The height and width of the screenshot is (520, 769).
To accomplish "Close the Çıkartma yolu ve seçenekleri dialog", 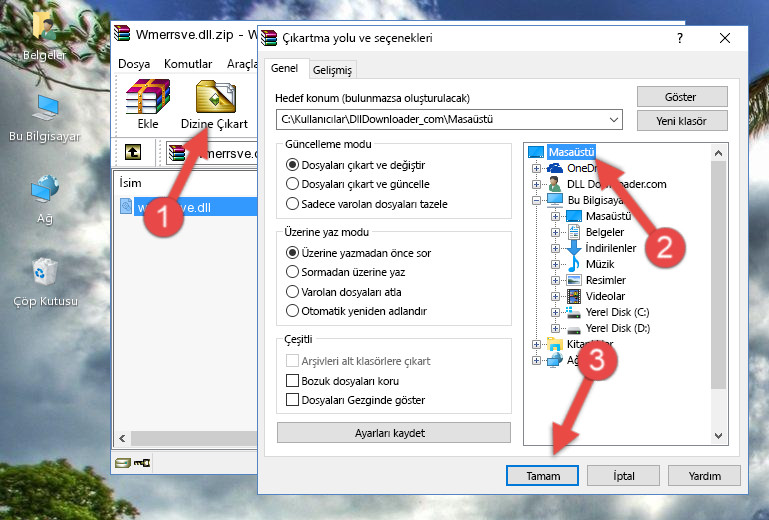I will click(x=725, y=38).
